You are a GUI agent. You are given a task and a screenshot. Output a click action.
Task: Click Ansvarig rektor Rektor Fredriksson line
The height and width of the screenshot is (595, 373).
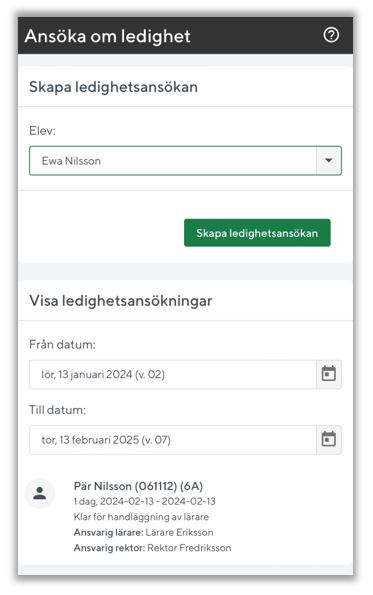pyautogui.click(x=152, y=548)
